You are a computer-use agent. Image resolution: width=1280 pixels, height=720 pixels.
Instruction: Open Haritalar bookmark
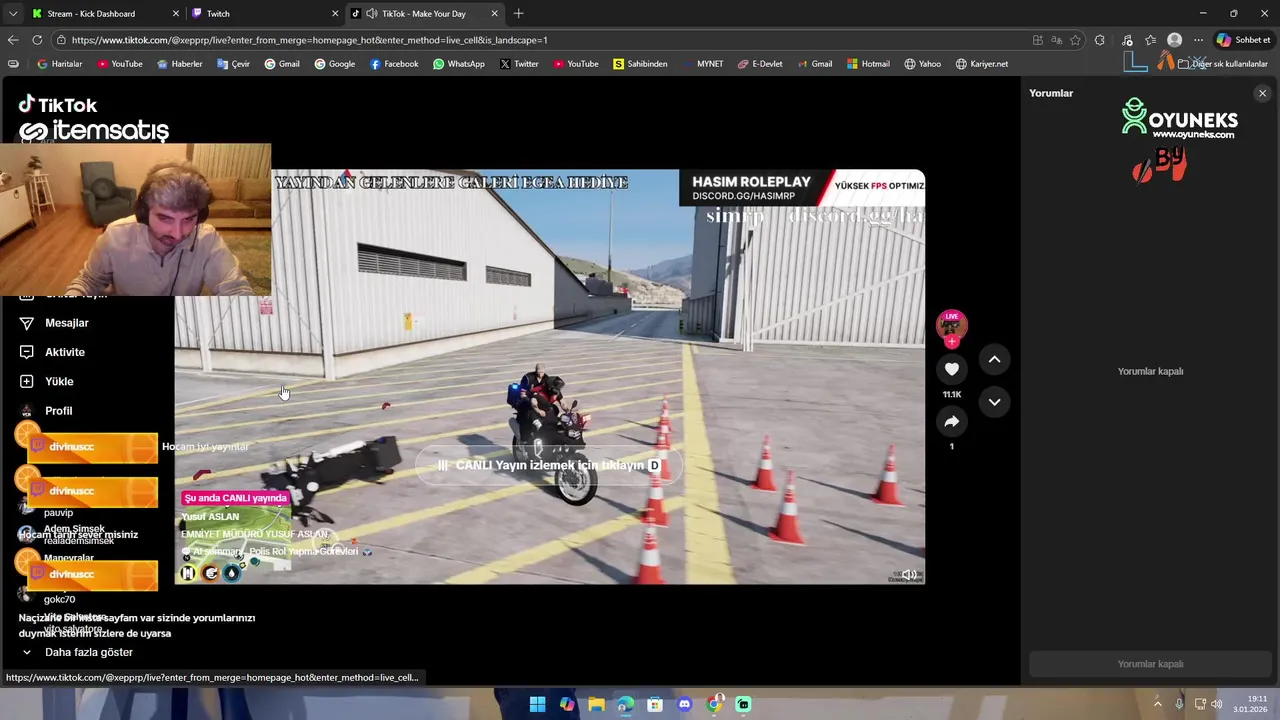pyautogui.click(x=59, y=64)
